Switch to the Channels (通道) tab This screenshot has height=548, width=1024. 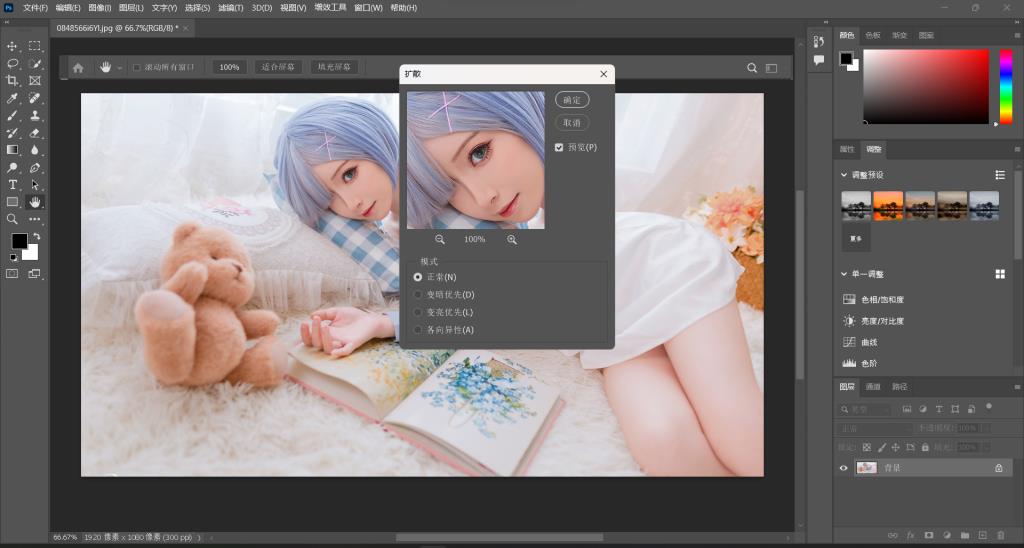(873, 387)
